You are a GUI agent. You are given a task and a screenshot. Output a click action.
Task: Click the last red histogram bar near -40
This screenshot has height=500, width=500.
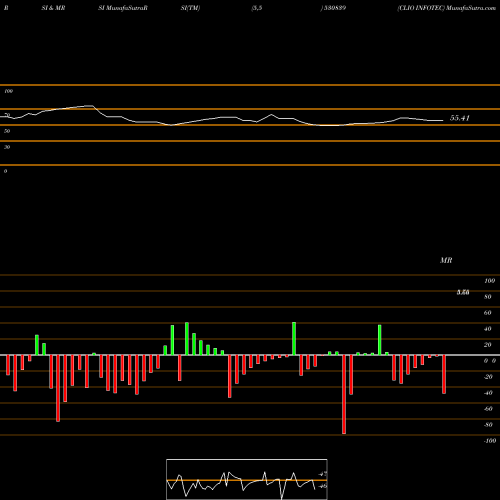pos(444,374)
